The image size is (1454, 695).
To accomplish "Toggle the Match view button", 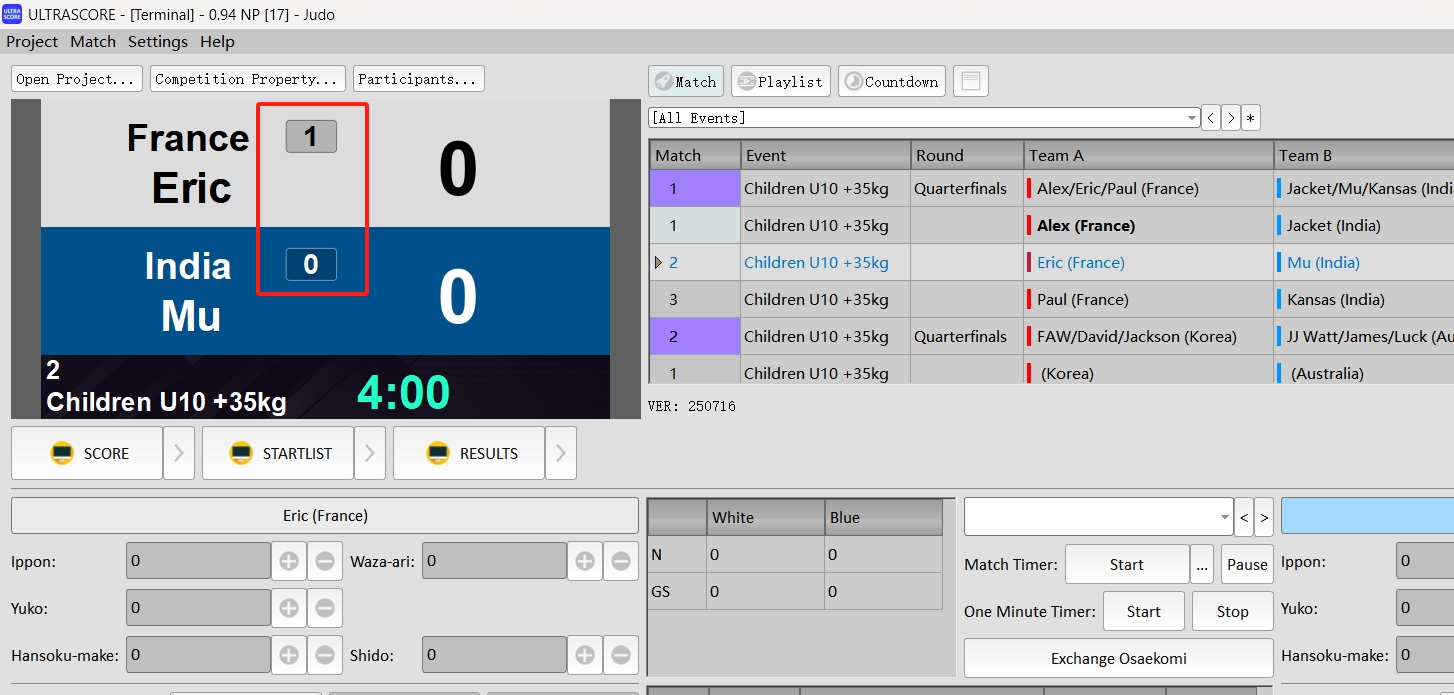I will pos(686,81).
